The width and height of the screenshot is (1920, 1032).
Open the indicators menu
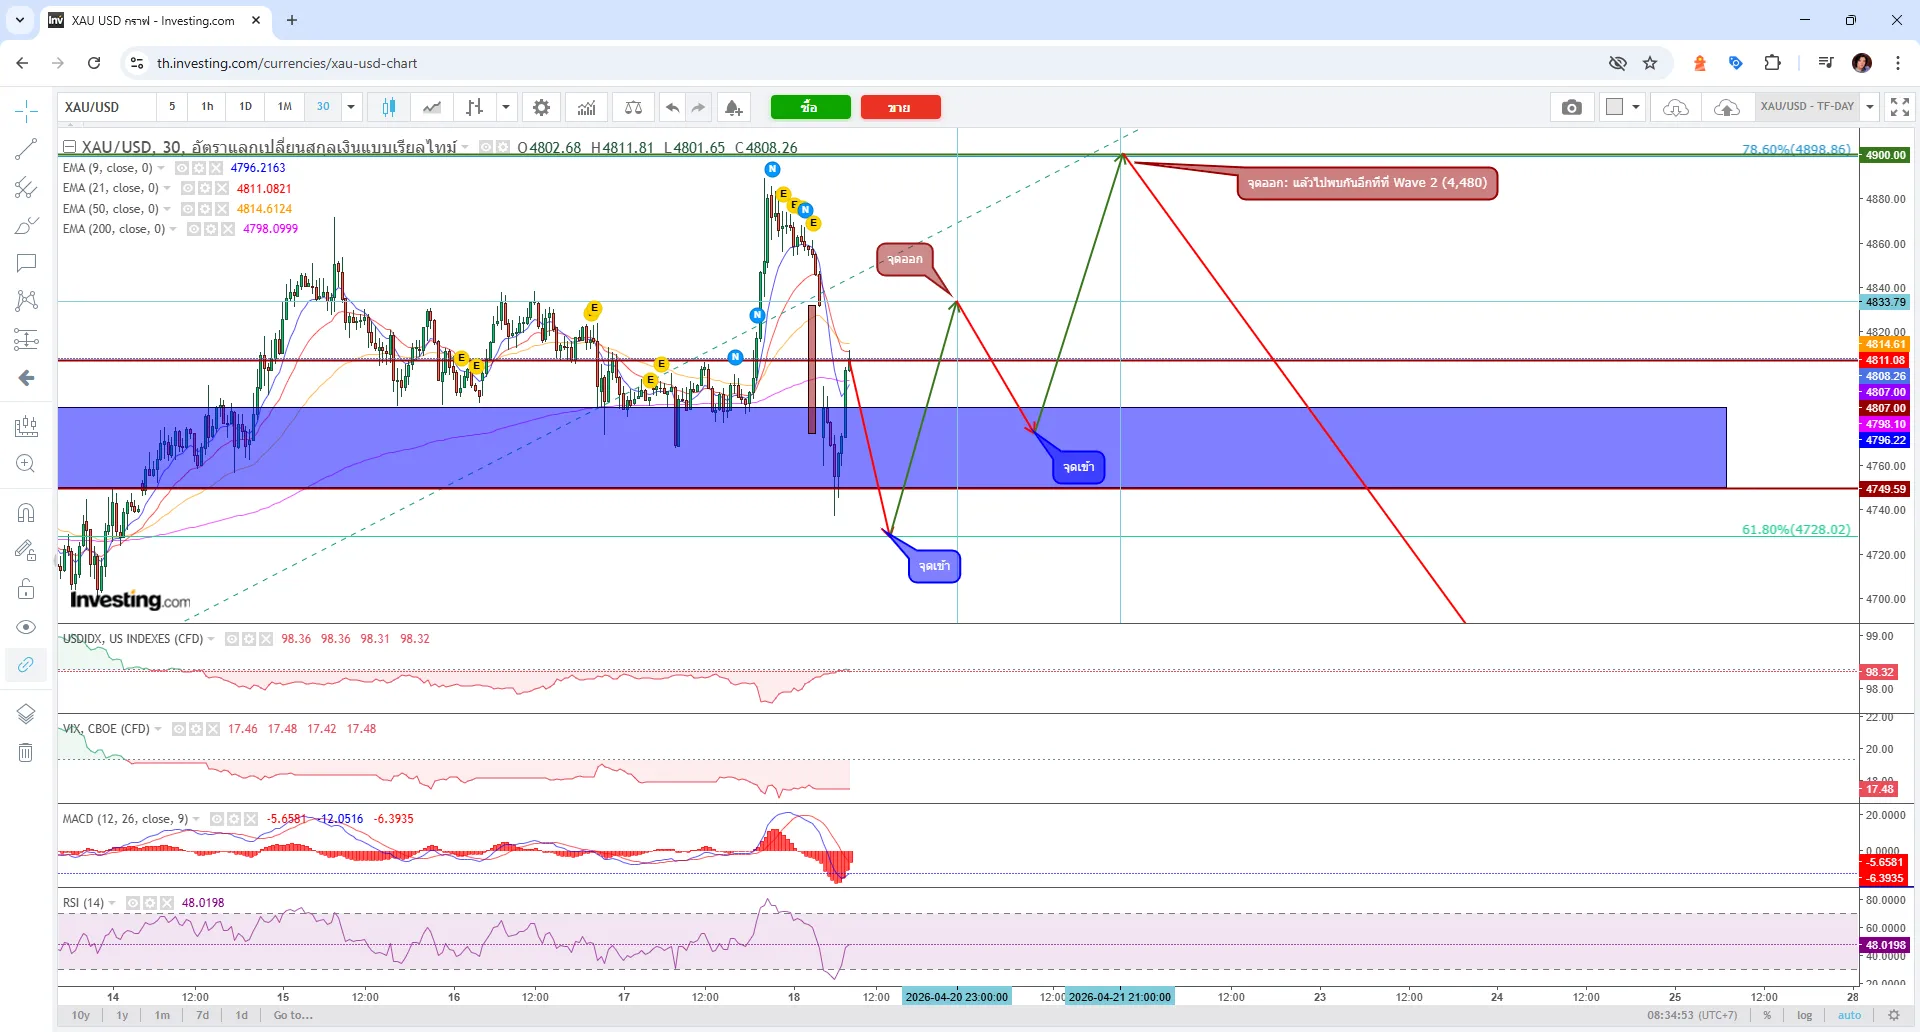point(587,107)
